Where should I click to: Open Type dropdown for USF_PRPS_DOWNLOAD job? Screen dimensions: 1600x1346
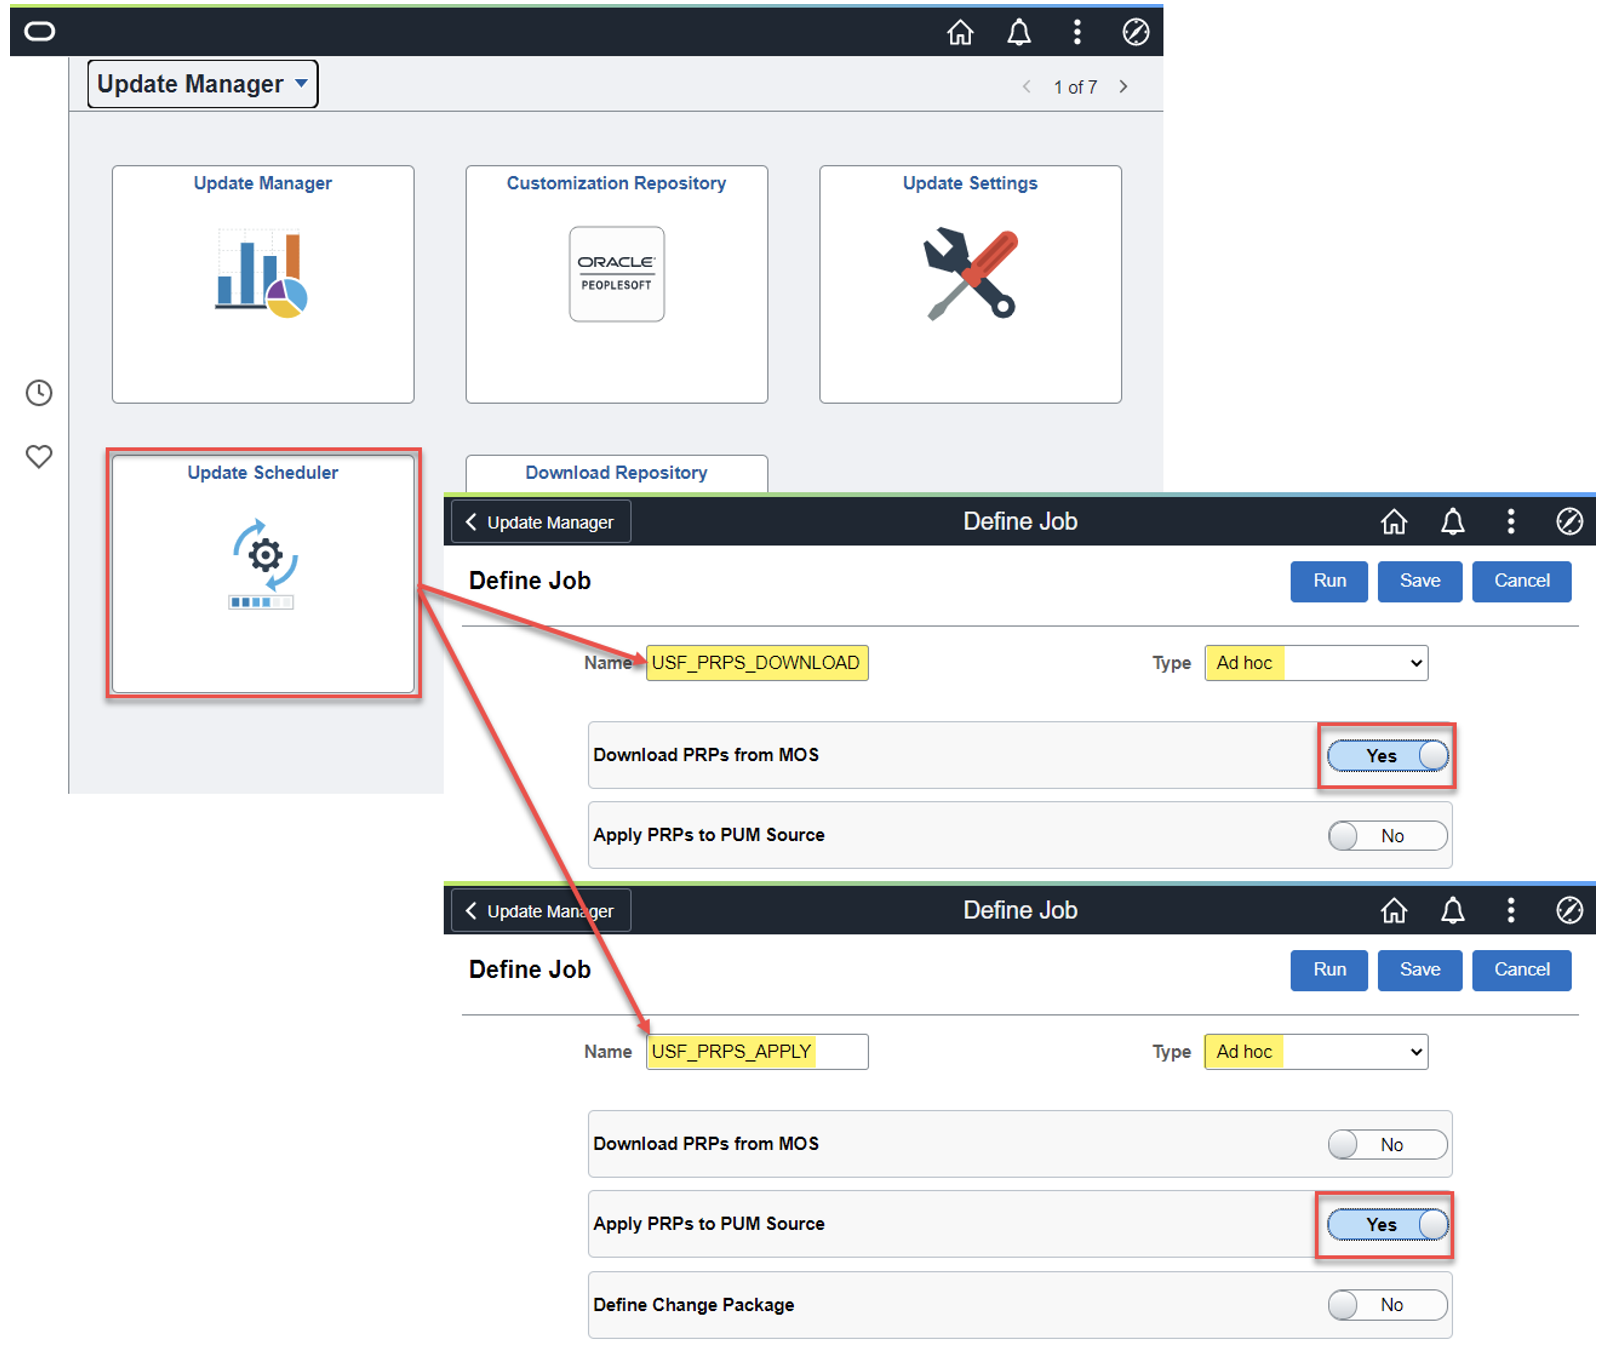click(x=1316, y=663)
